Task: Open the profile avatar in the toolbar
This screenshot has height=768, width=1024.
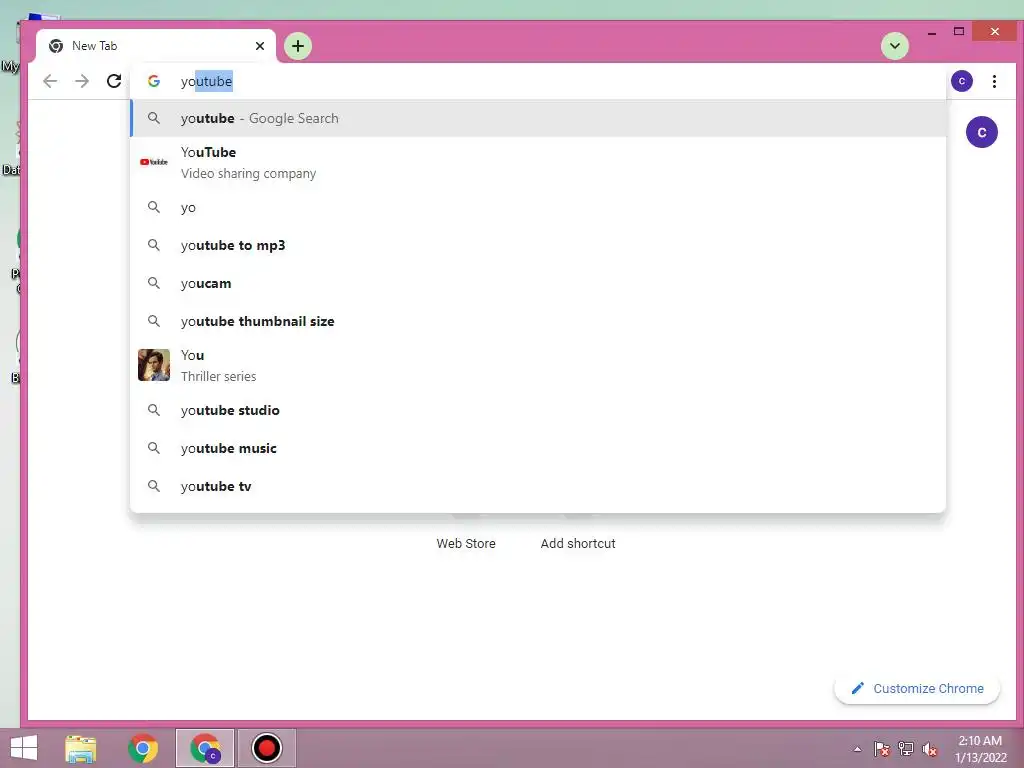Action: click(961, 81)
